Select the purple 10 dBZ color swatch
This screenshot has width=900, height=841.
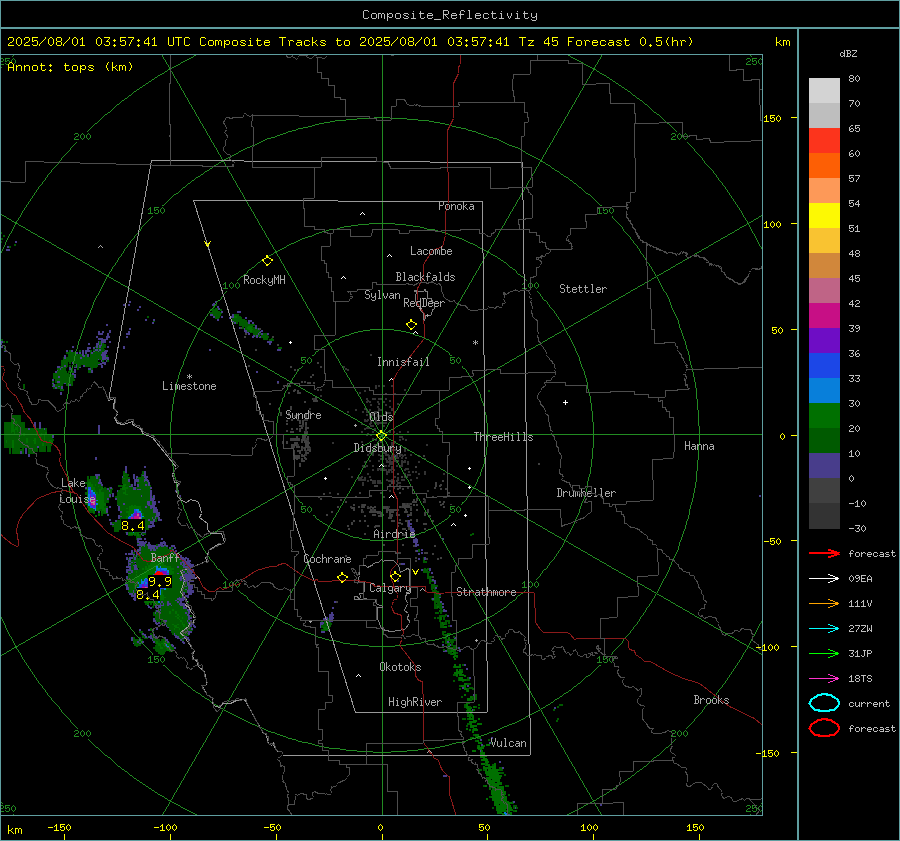pyautogui.click(x=824, y=466)
